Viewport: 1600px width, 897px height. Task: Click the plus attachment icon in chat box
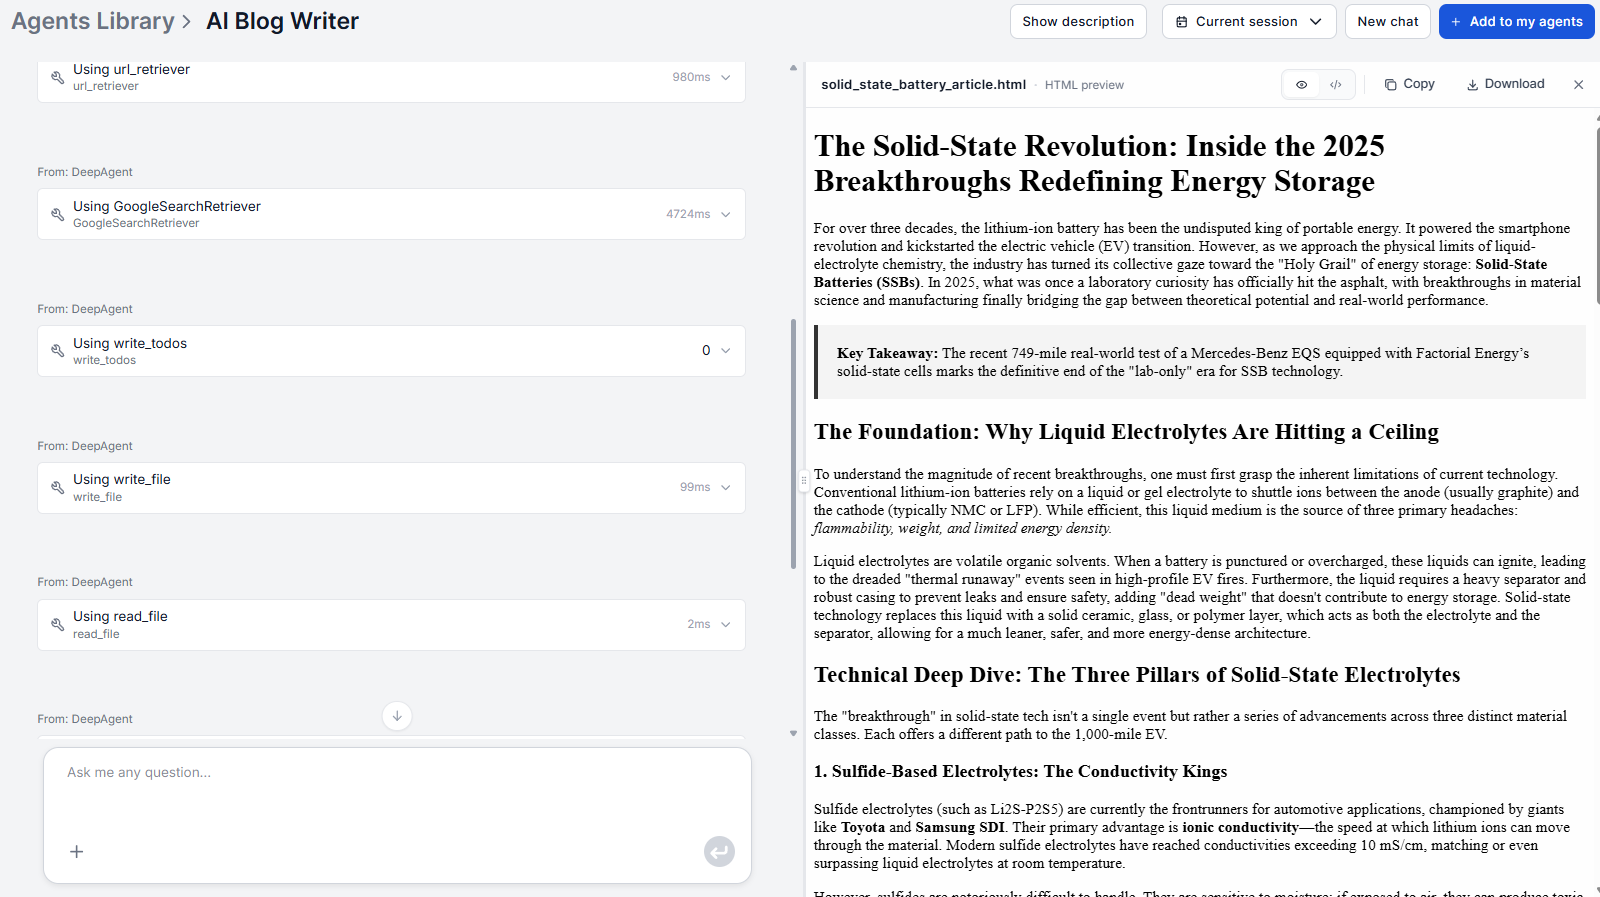click(76, 852)
